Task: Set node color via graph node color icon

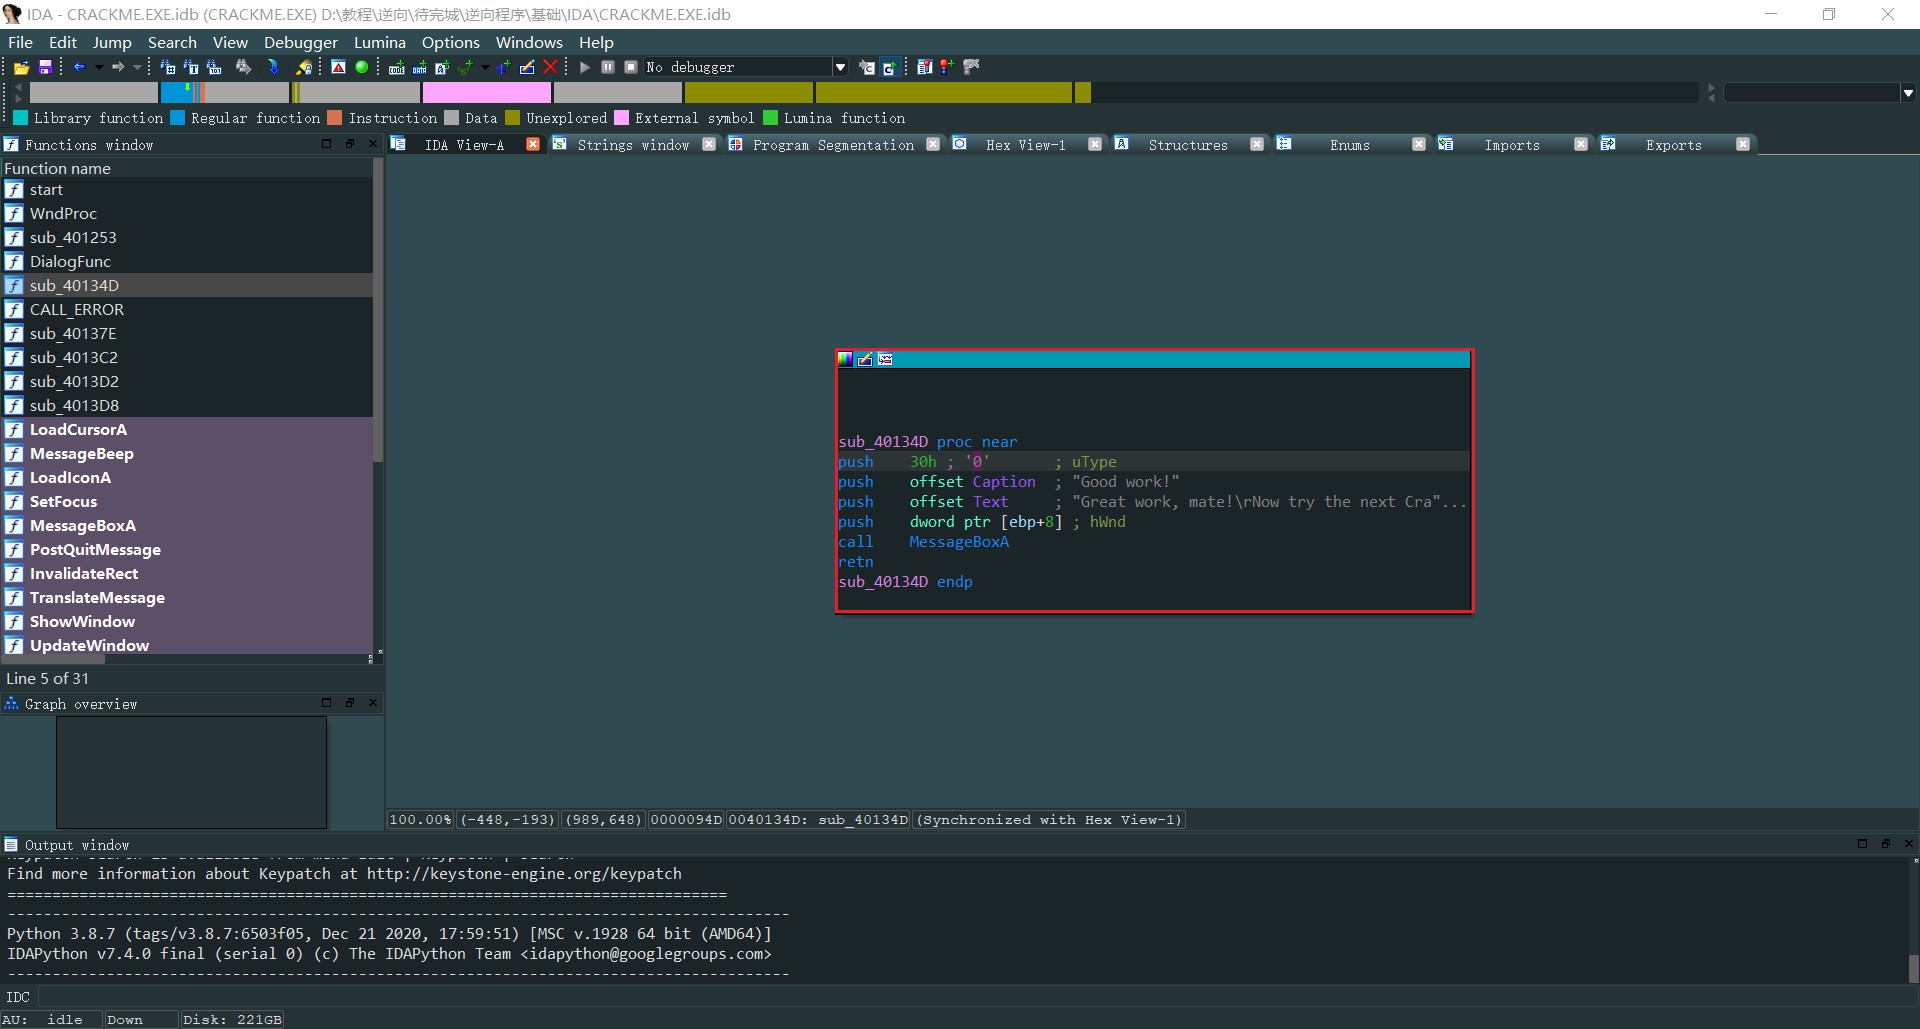Action: [845, 359]
